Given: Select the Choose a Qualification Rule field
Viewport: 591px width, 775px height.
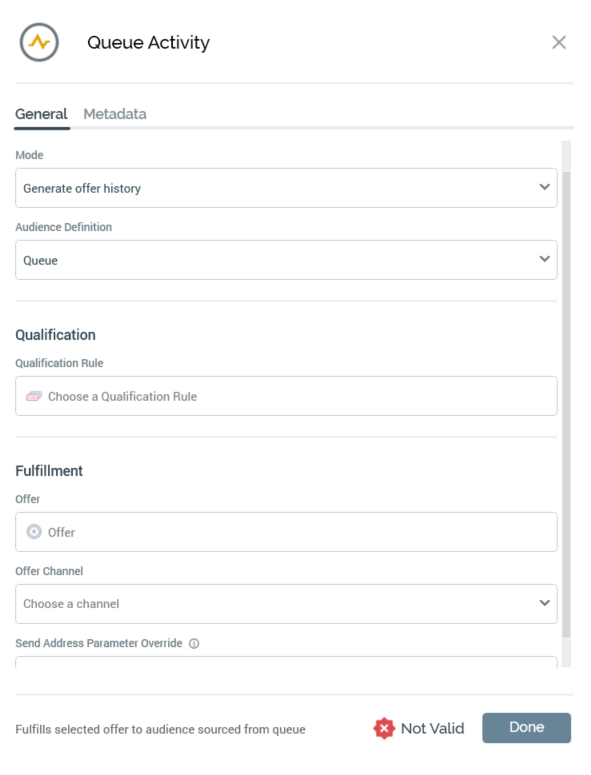Looking at the screenshot, I should pos(286,396).
